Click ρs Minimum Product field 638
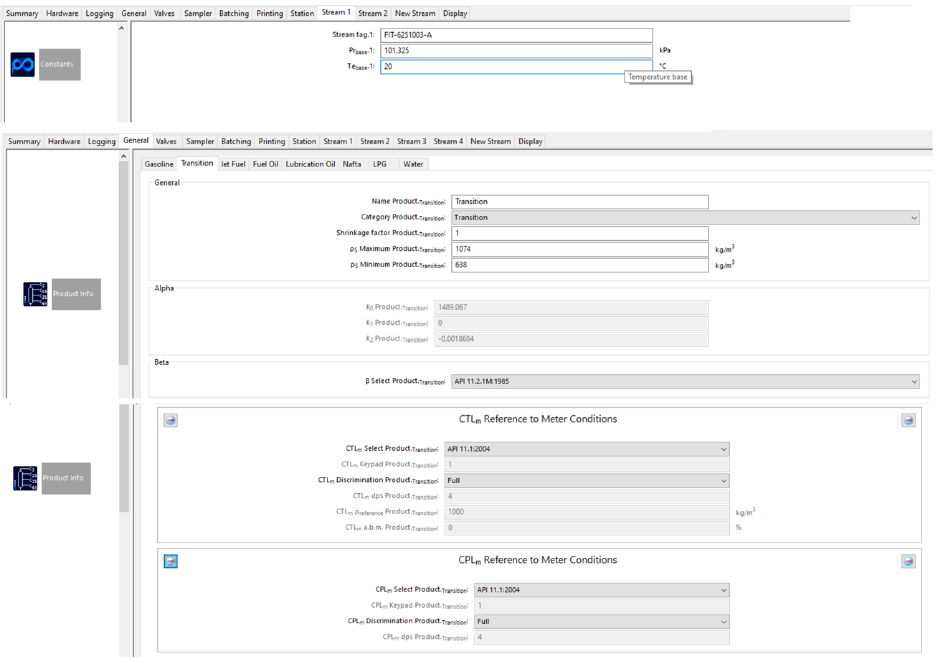 (580, 265)
